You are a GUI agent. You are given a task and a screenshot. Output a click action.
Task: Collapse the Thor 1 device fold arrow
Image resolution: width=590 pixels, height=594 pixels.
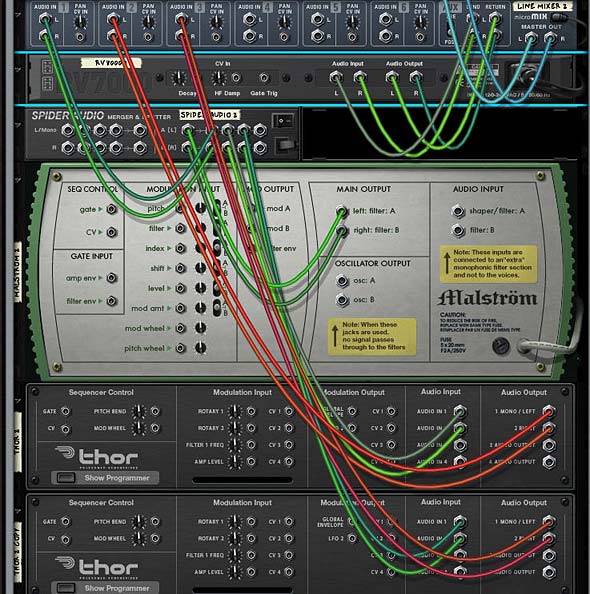click(17, 400)
